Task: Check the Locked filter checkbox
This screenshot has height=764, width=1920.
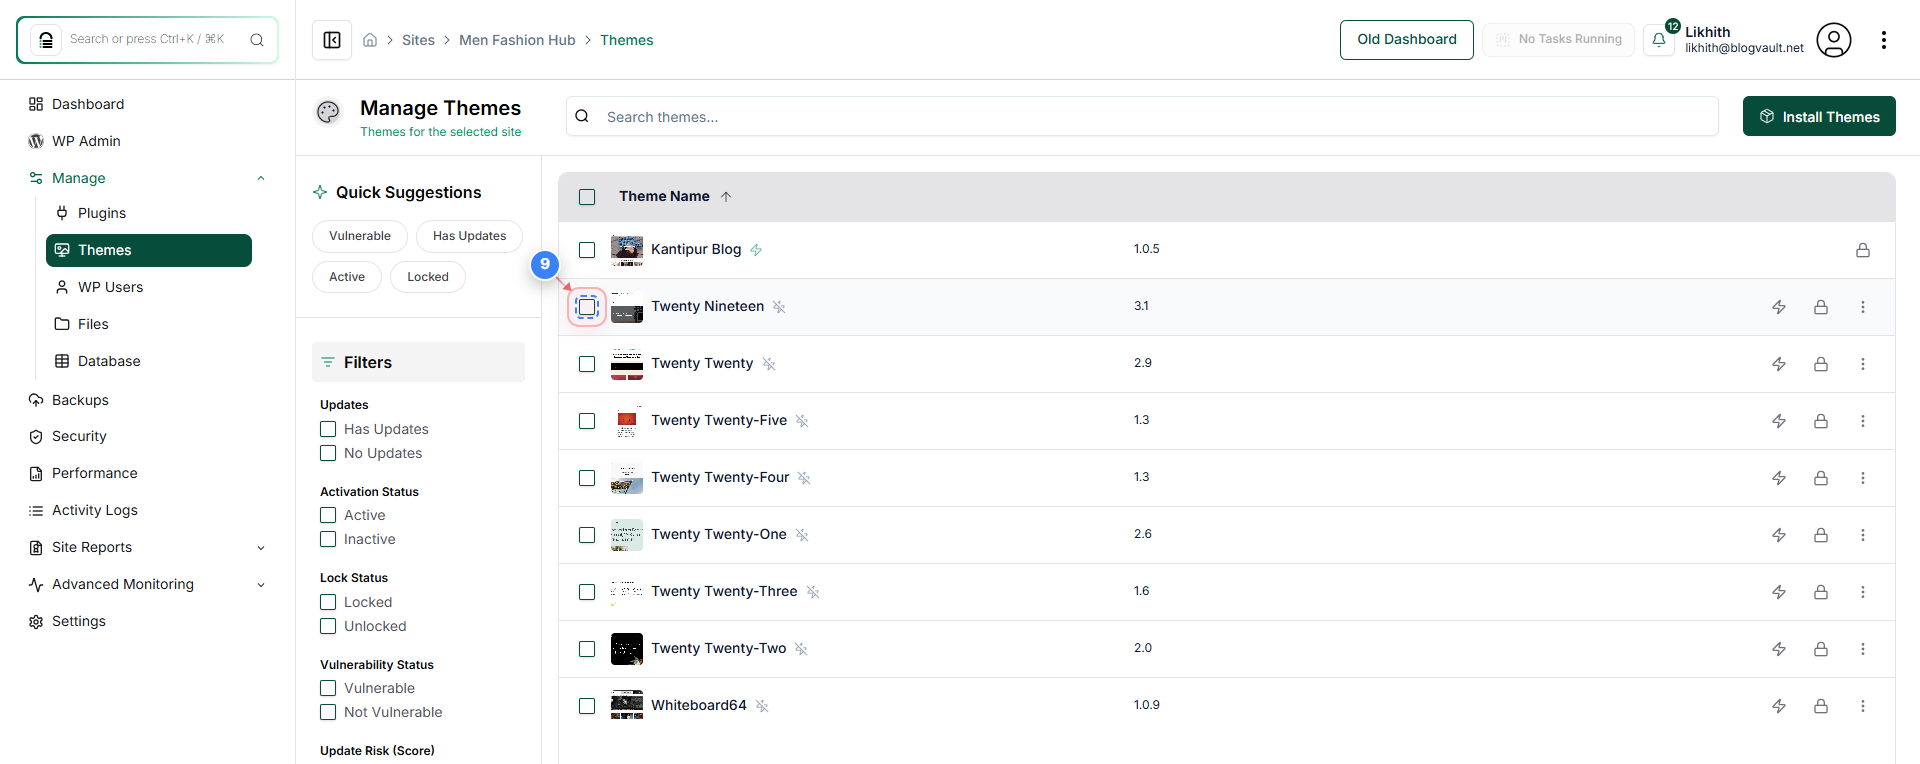Action: coord(328,602)
